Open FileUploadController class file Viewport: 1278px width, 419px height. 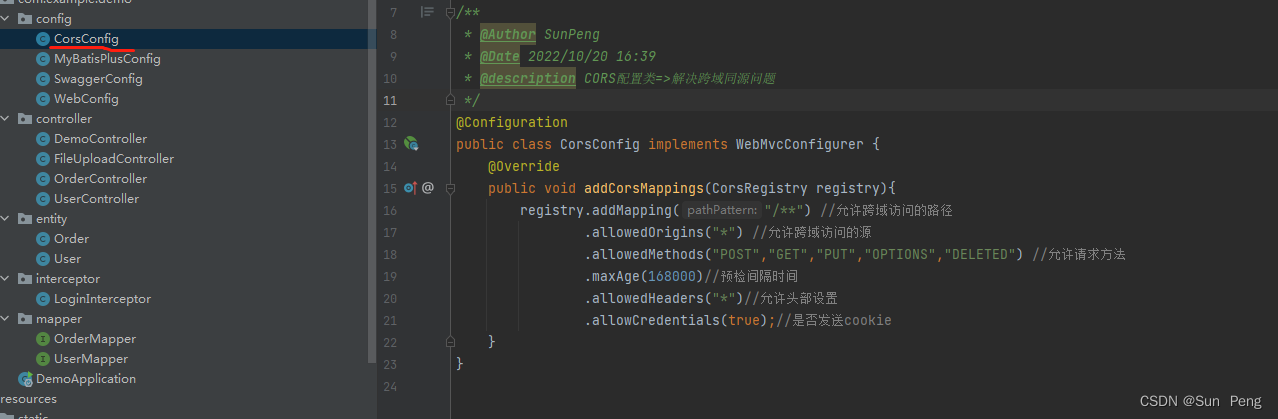[114, 159]
